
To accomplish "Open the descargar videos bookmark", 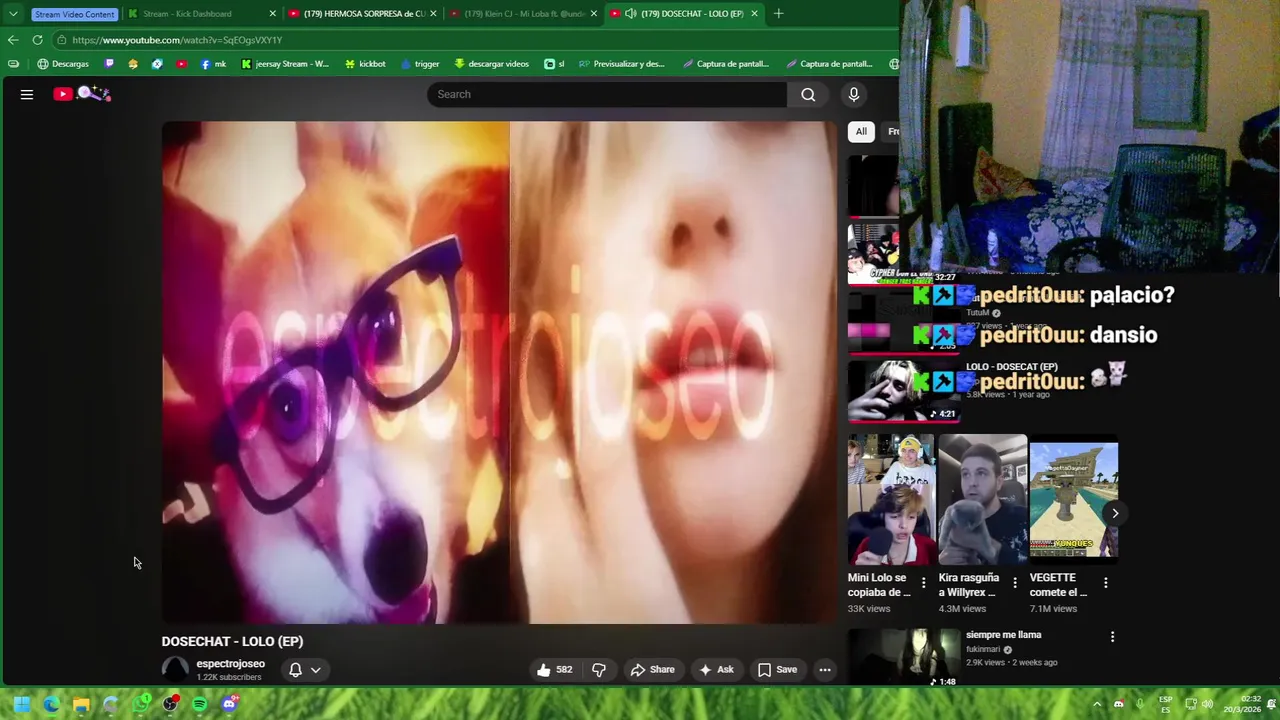I will pos(491,64).
